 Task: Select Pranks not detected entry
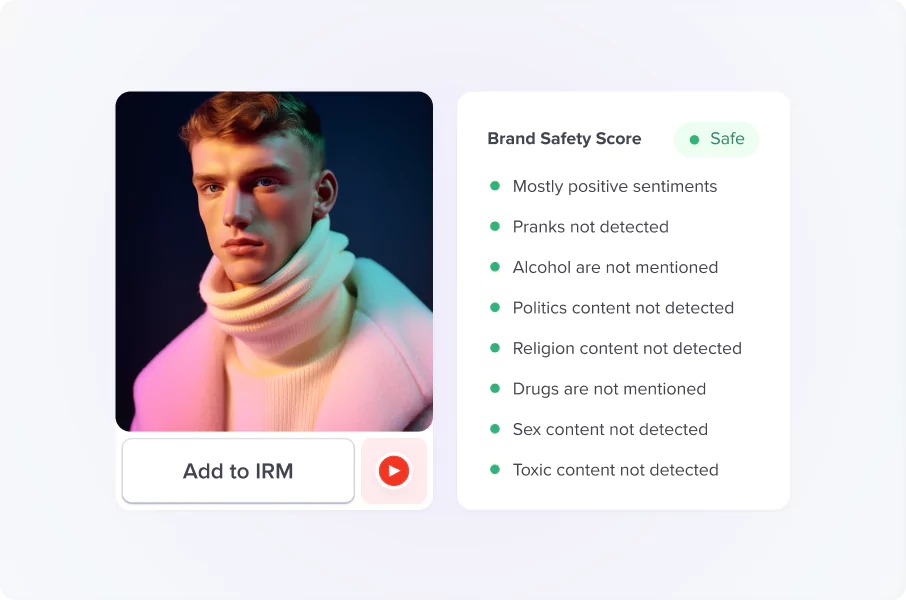click(591, 227)
